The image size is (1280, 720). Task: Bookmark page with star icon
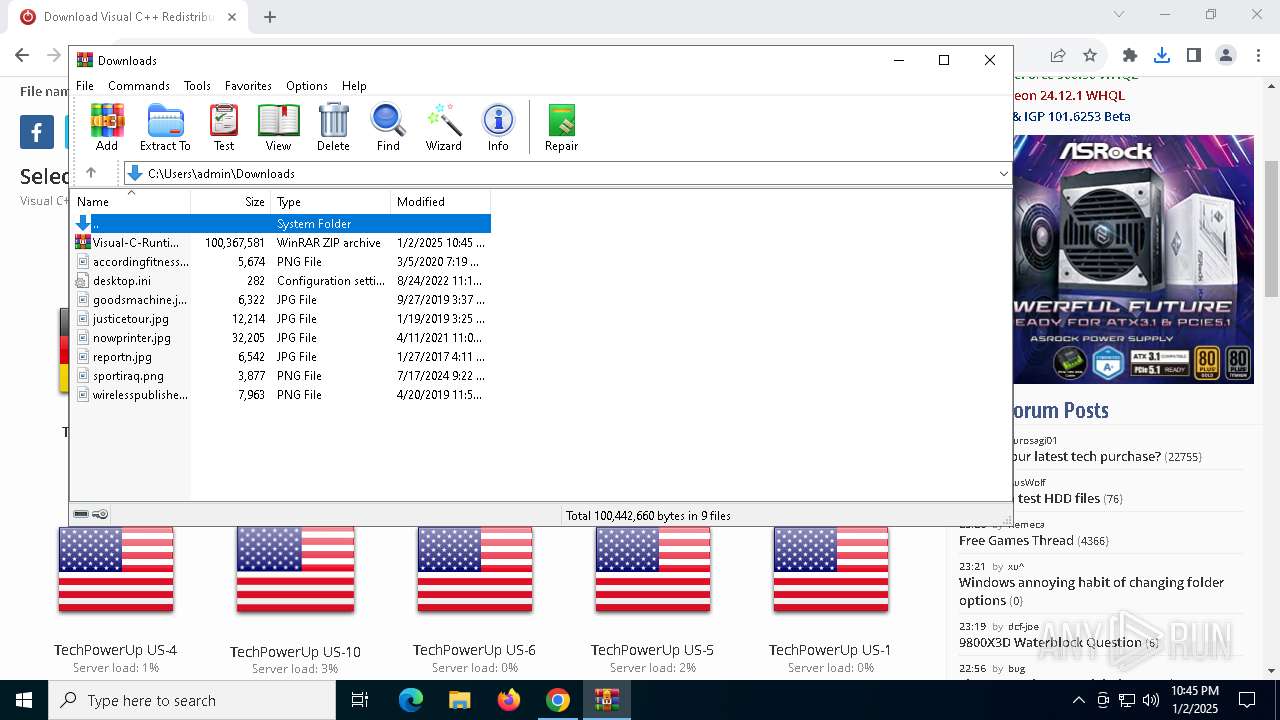1090,55
